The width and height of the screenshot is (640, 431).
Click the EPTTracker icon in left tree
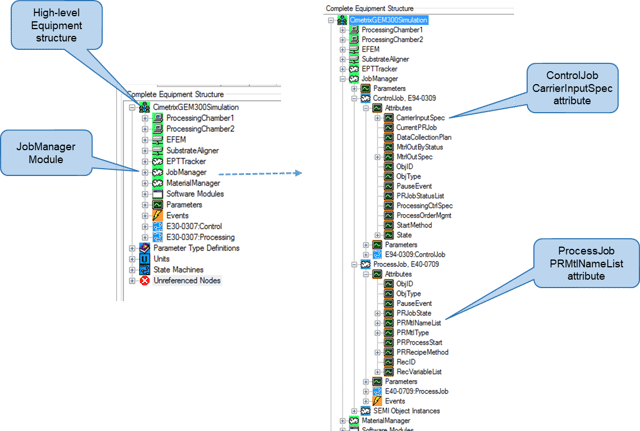158,162
